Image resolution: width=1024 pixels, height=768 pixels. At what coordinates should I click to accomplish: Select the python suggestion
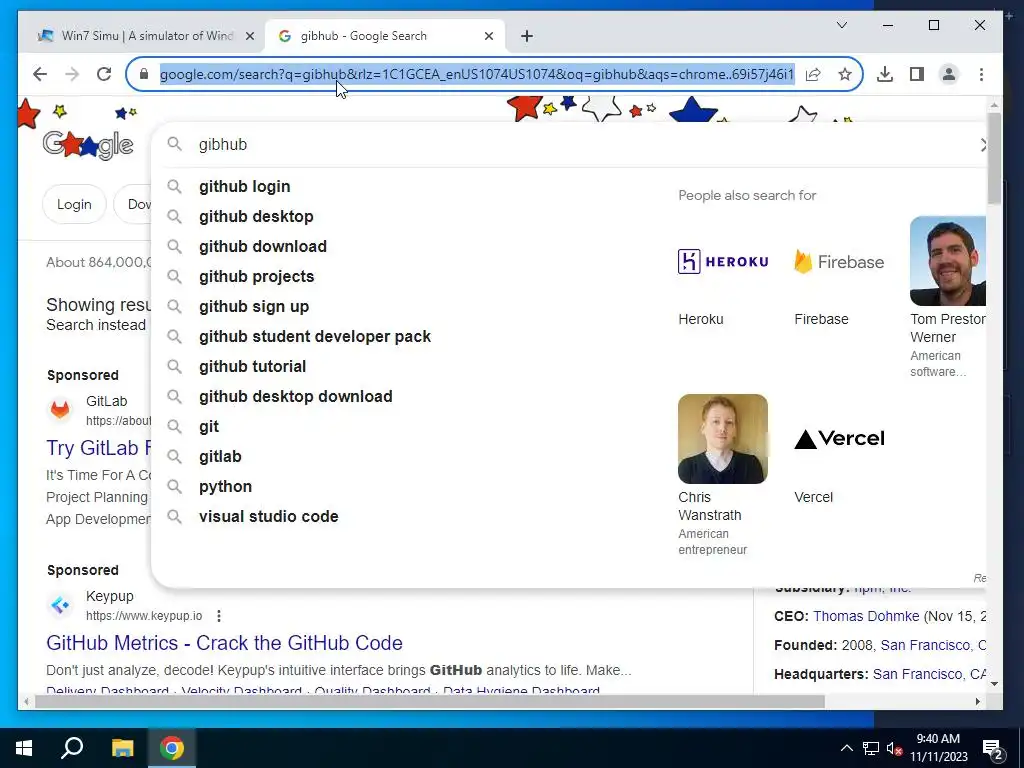click(225, 487)
